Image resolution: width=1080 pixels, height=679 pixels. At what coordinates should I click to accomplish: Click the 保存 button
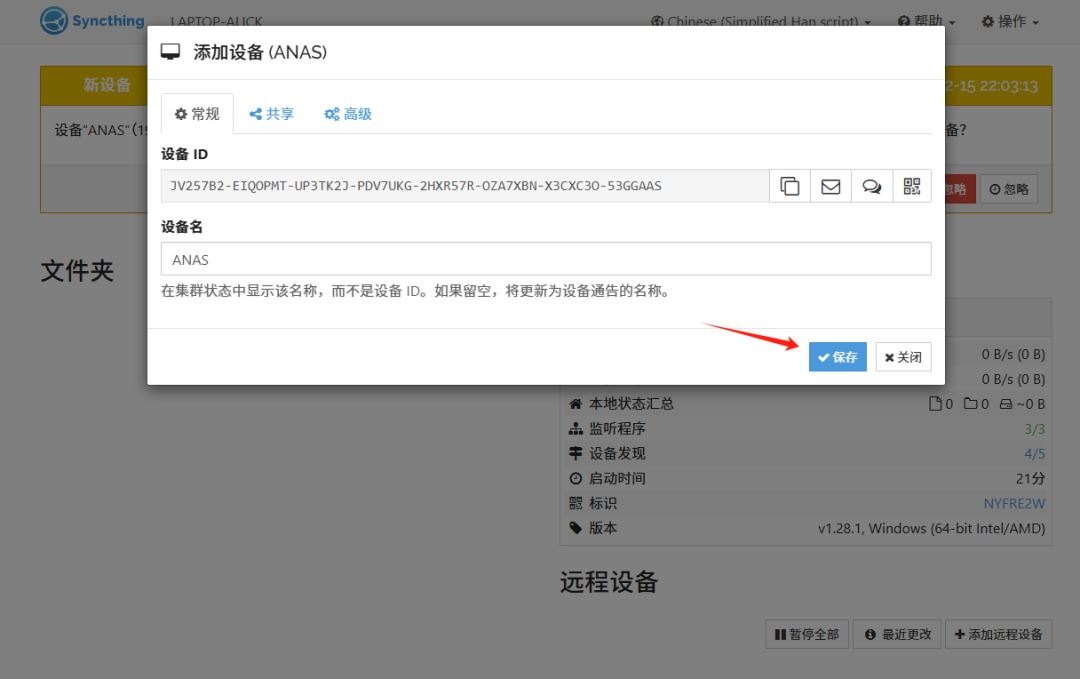pyautogui.click(x=838, y=357)
